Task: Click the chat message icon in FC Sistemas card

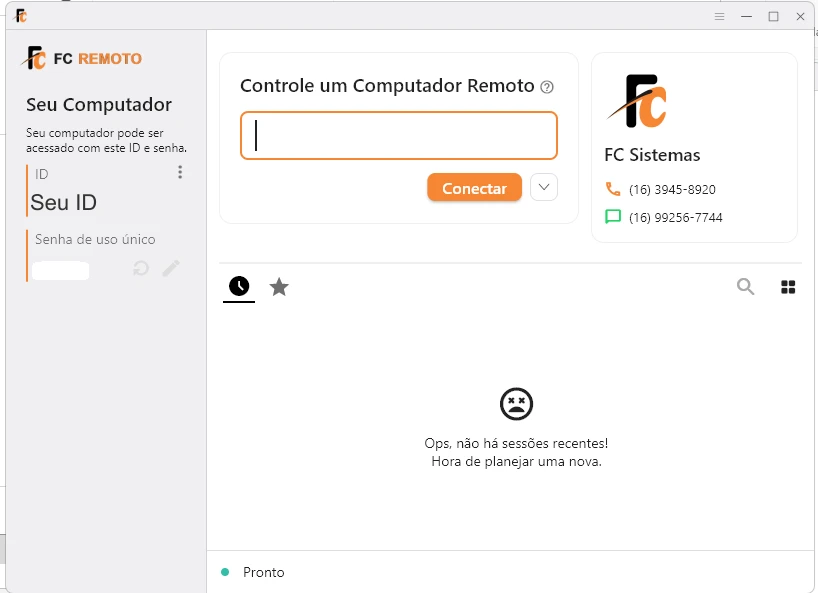Action: pos(613,216)
